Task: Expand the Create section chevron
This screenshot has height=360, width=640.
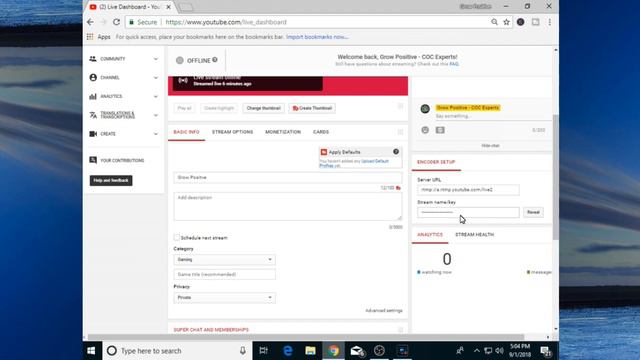Action: point(156,134)
